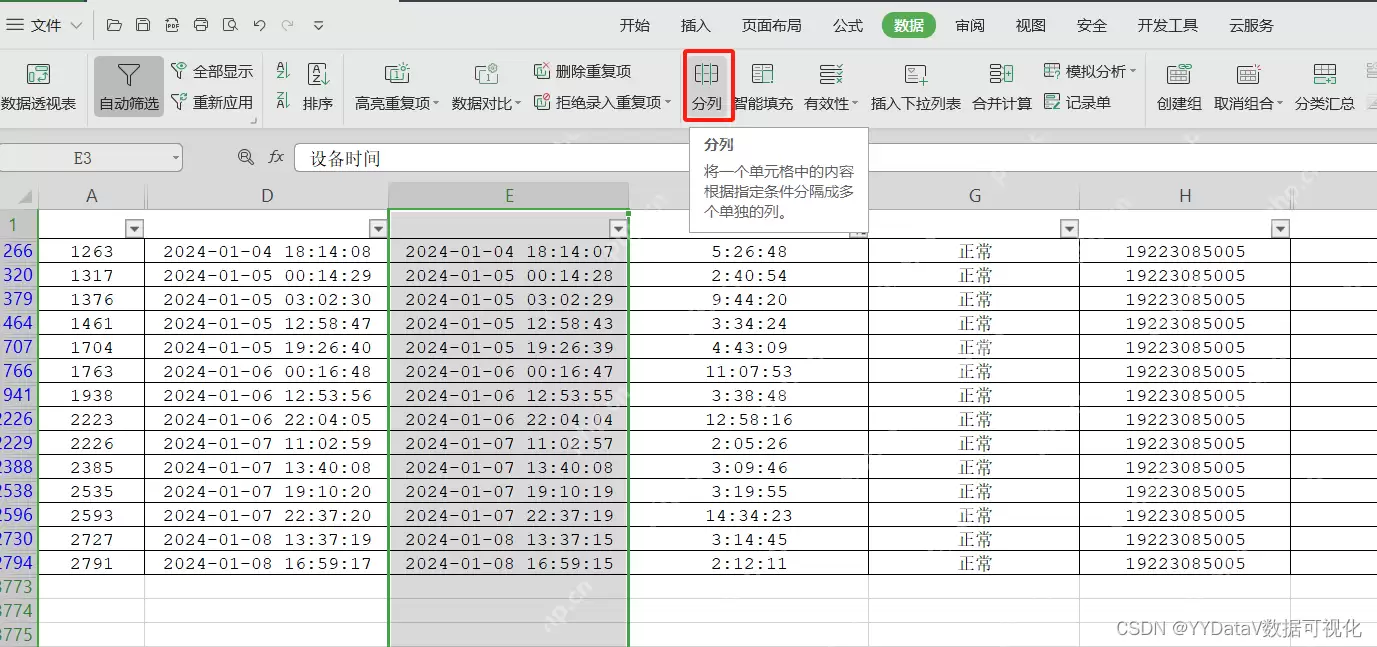Open the filter dropdown in column H

(x=1280, y=229)
